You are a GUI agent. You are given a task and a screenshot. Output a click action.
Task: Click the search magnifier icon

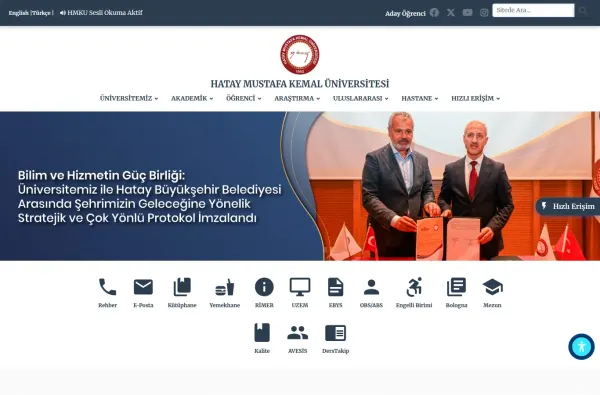[x=583, y=11]
